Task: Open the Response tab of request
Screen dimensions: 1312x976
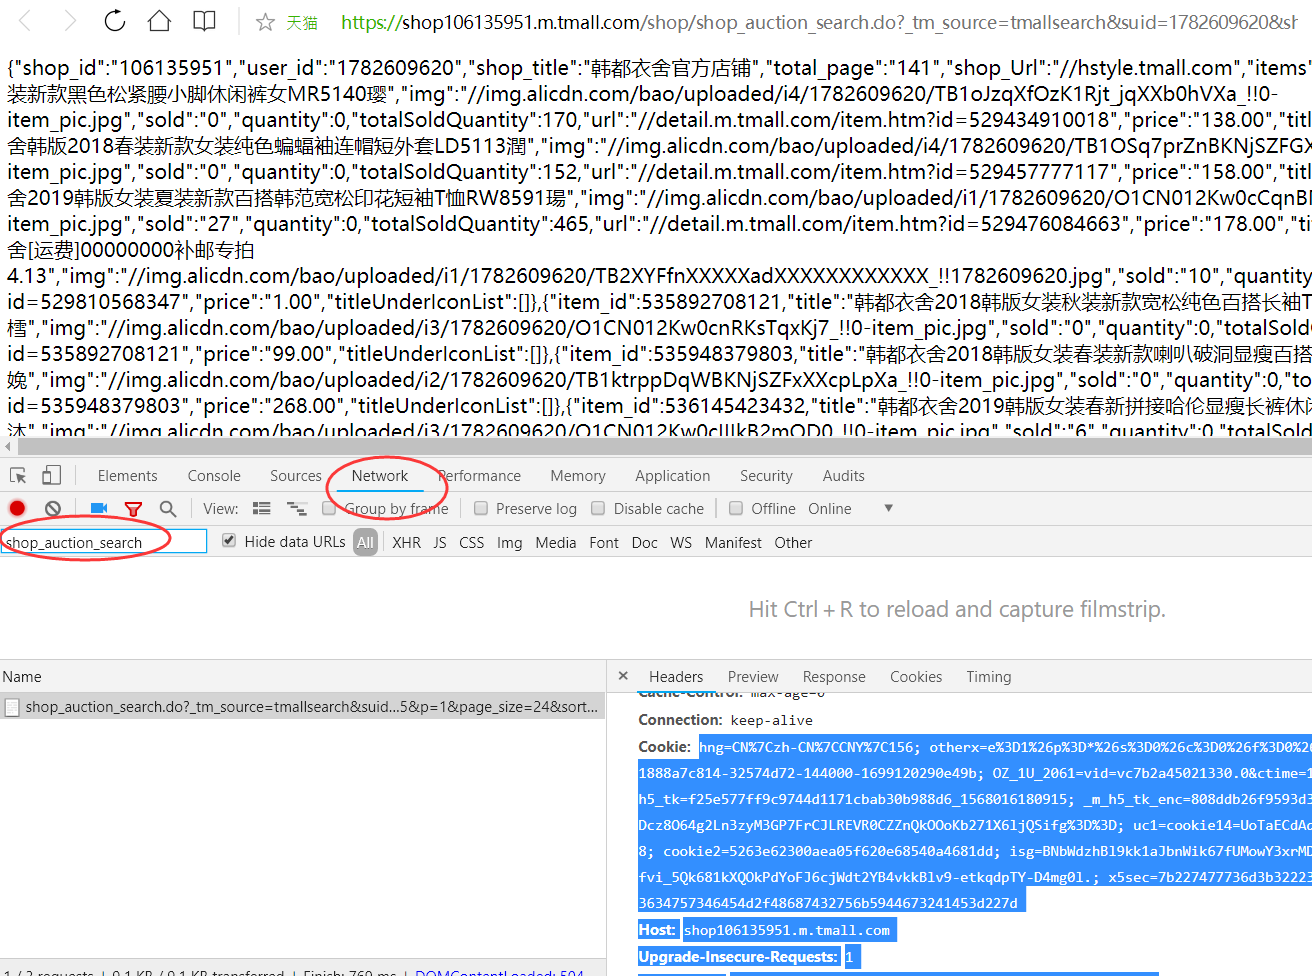Action: tap(834, 677)
